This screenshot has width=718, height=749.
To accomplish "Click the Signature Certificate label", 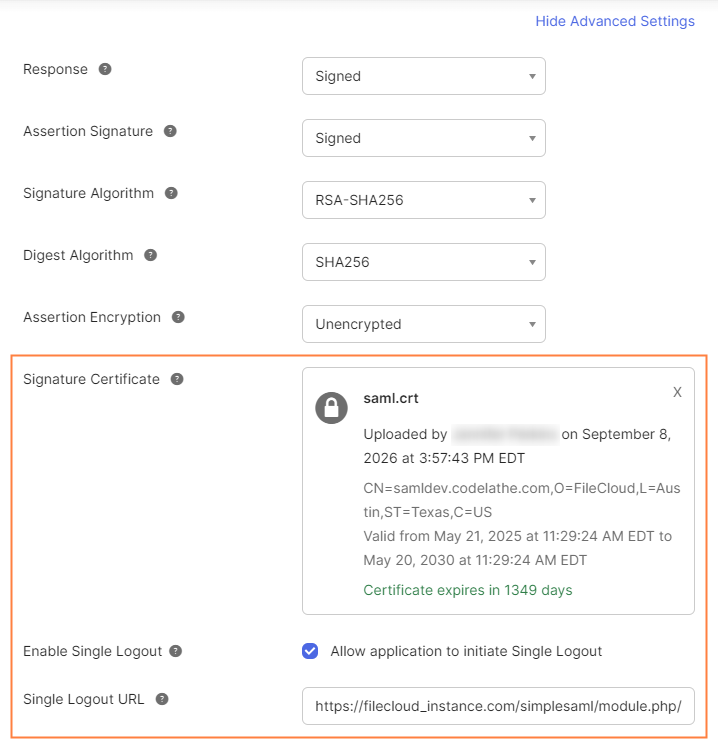I will point(91,379).
